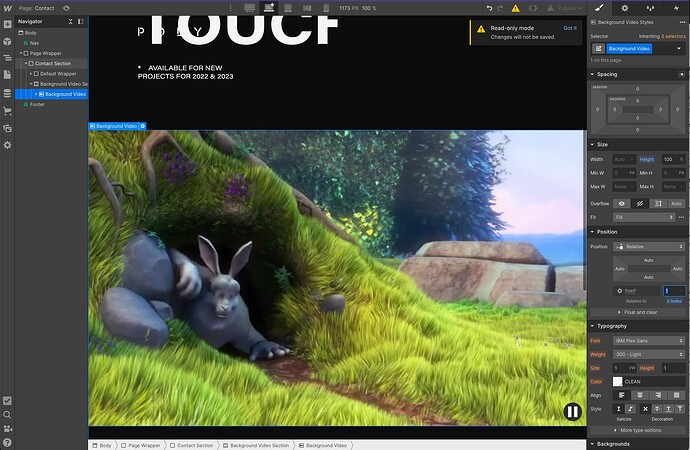This screenshot has width=690, height=450.
Task: Open the Assets panel
Action: (x=7, y=128)
